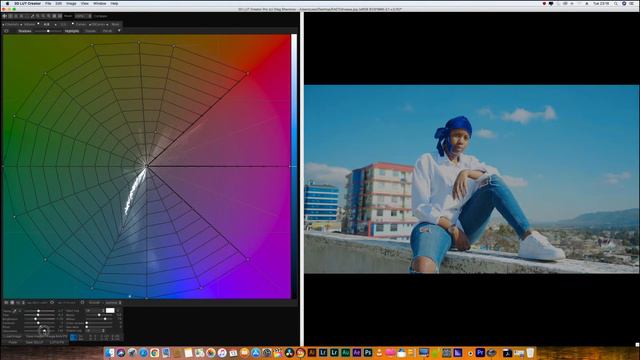Click the white color swatch
640x360 pixels.
[110, 311]
